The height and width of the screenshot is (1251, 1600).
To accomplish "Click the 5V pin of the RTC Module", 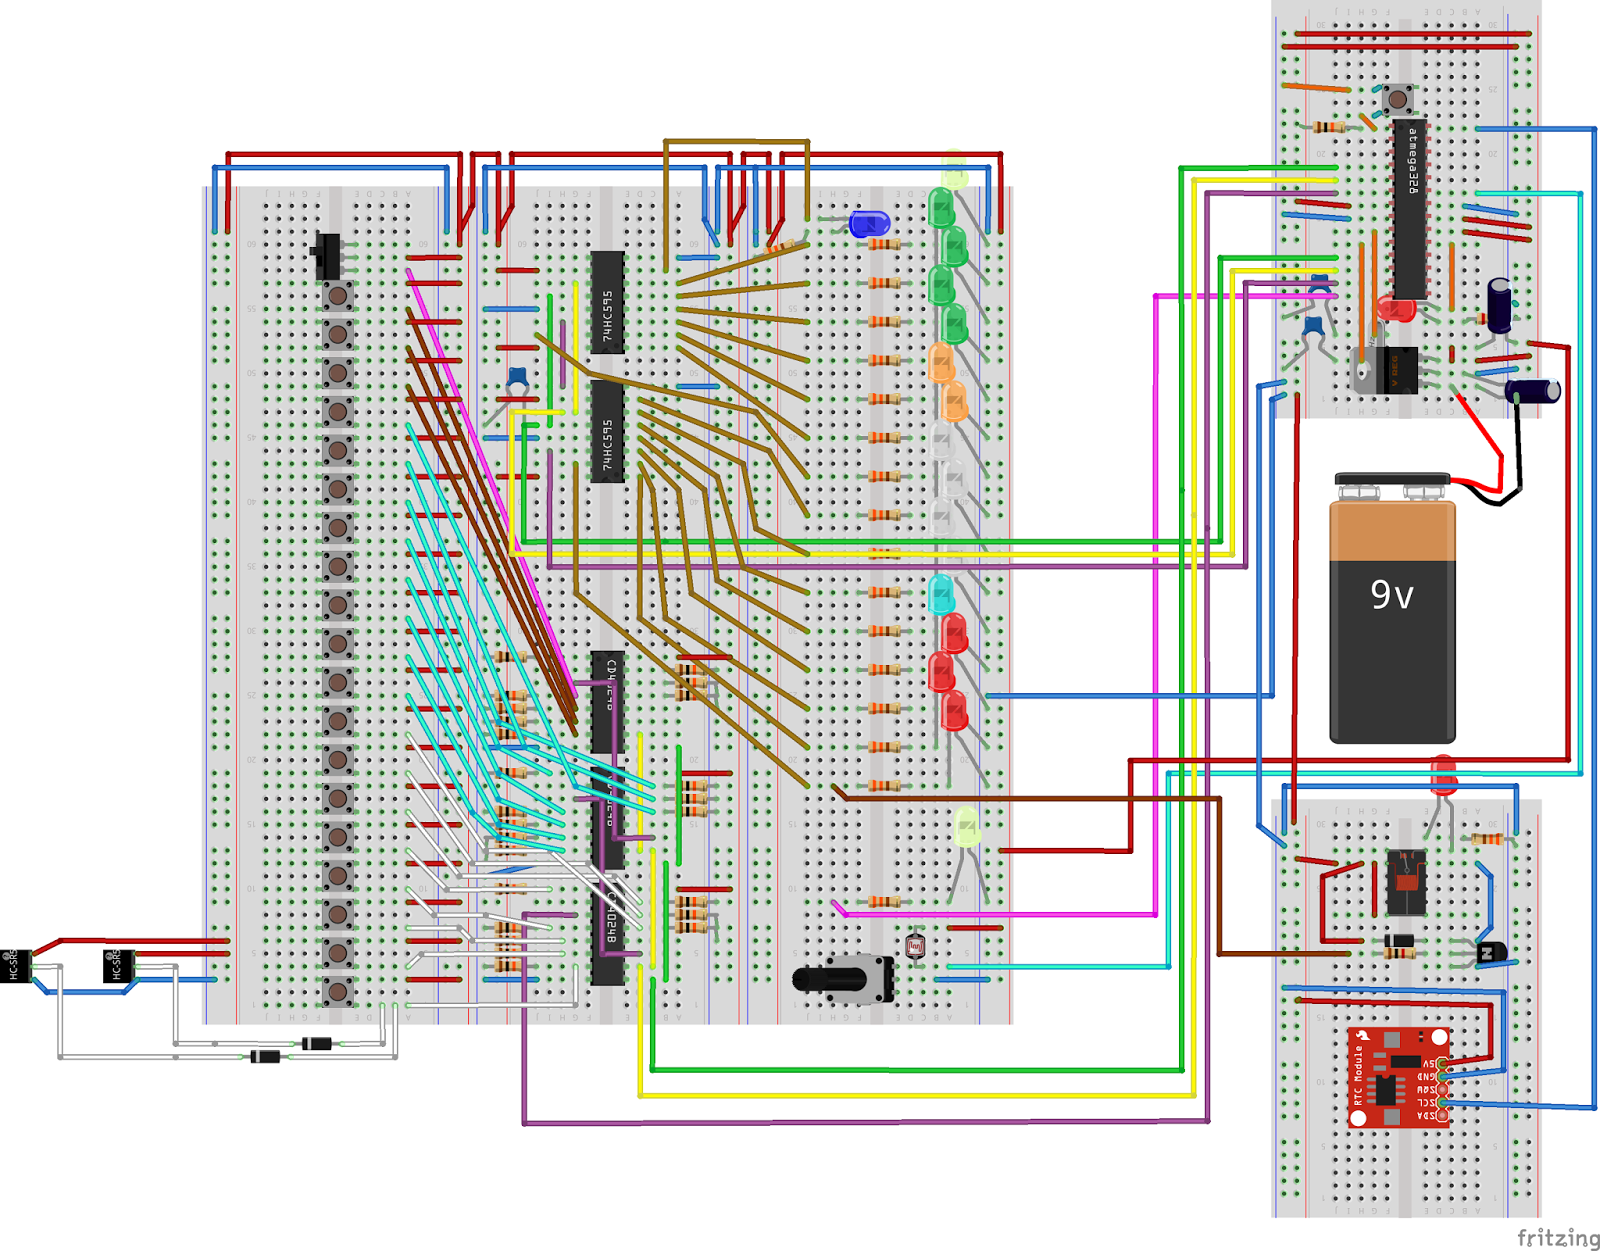I will (x=1440, y=1064).
